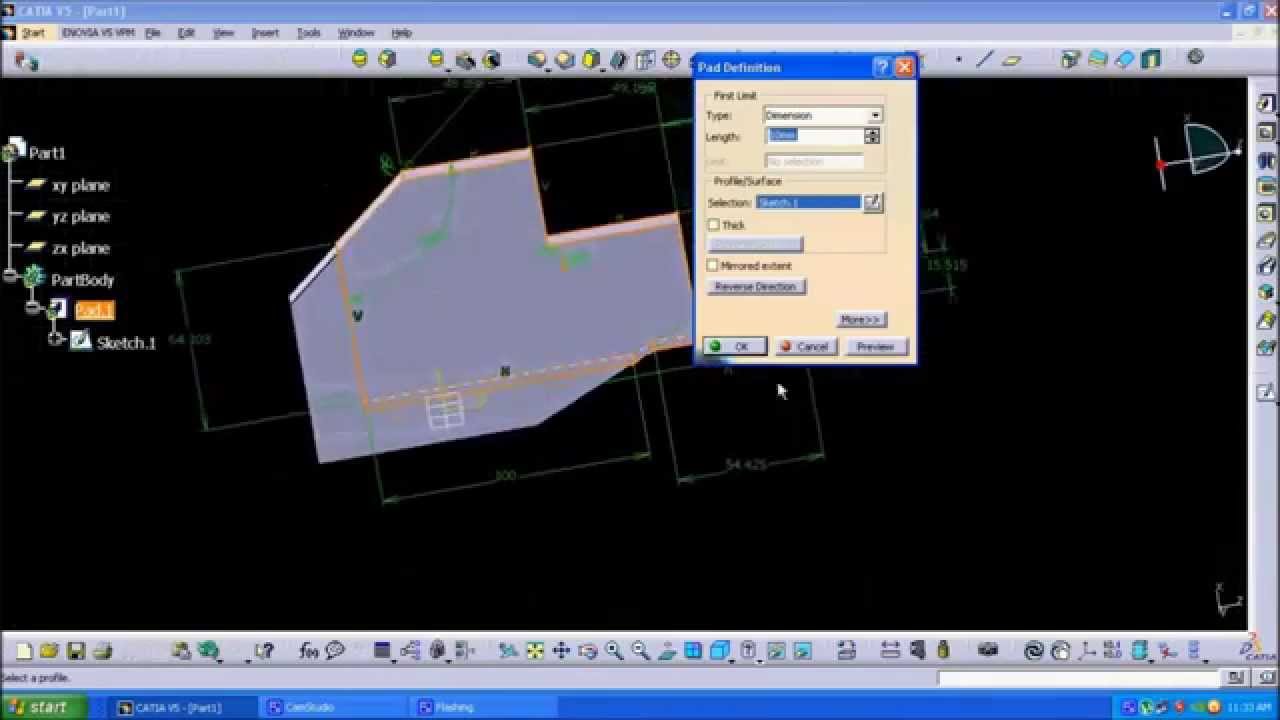This screenshot has height=720, width=1280.
Task: Click the Create Multi-View icon
Action: pyautogui.click(x=693, y=651)
